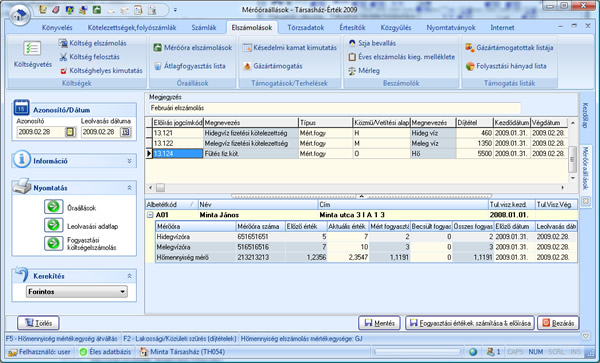Print Óraállások with green arrow button
The height and width of the screenshot is (363, 600).
pos(54,207)
